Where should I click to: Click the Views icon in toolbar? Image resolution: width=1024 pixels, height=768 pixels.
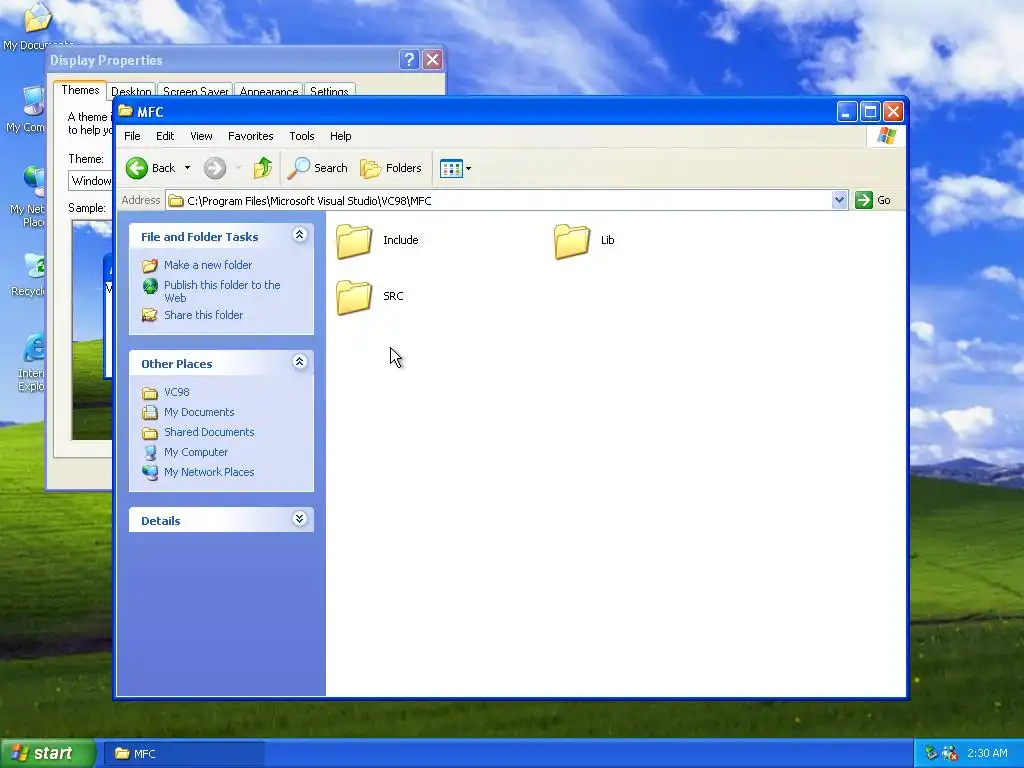(x=451, y=168)
